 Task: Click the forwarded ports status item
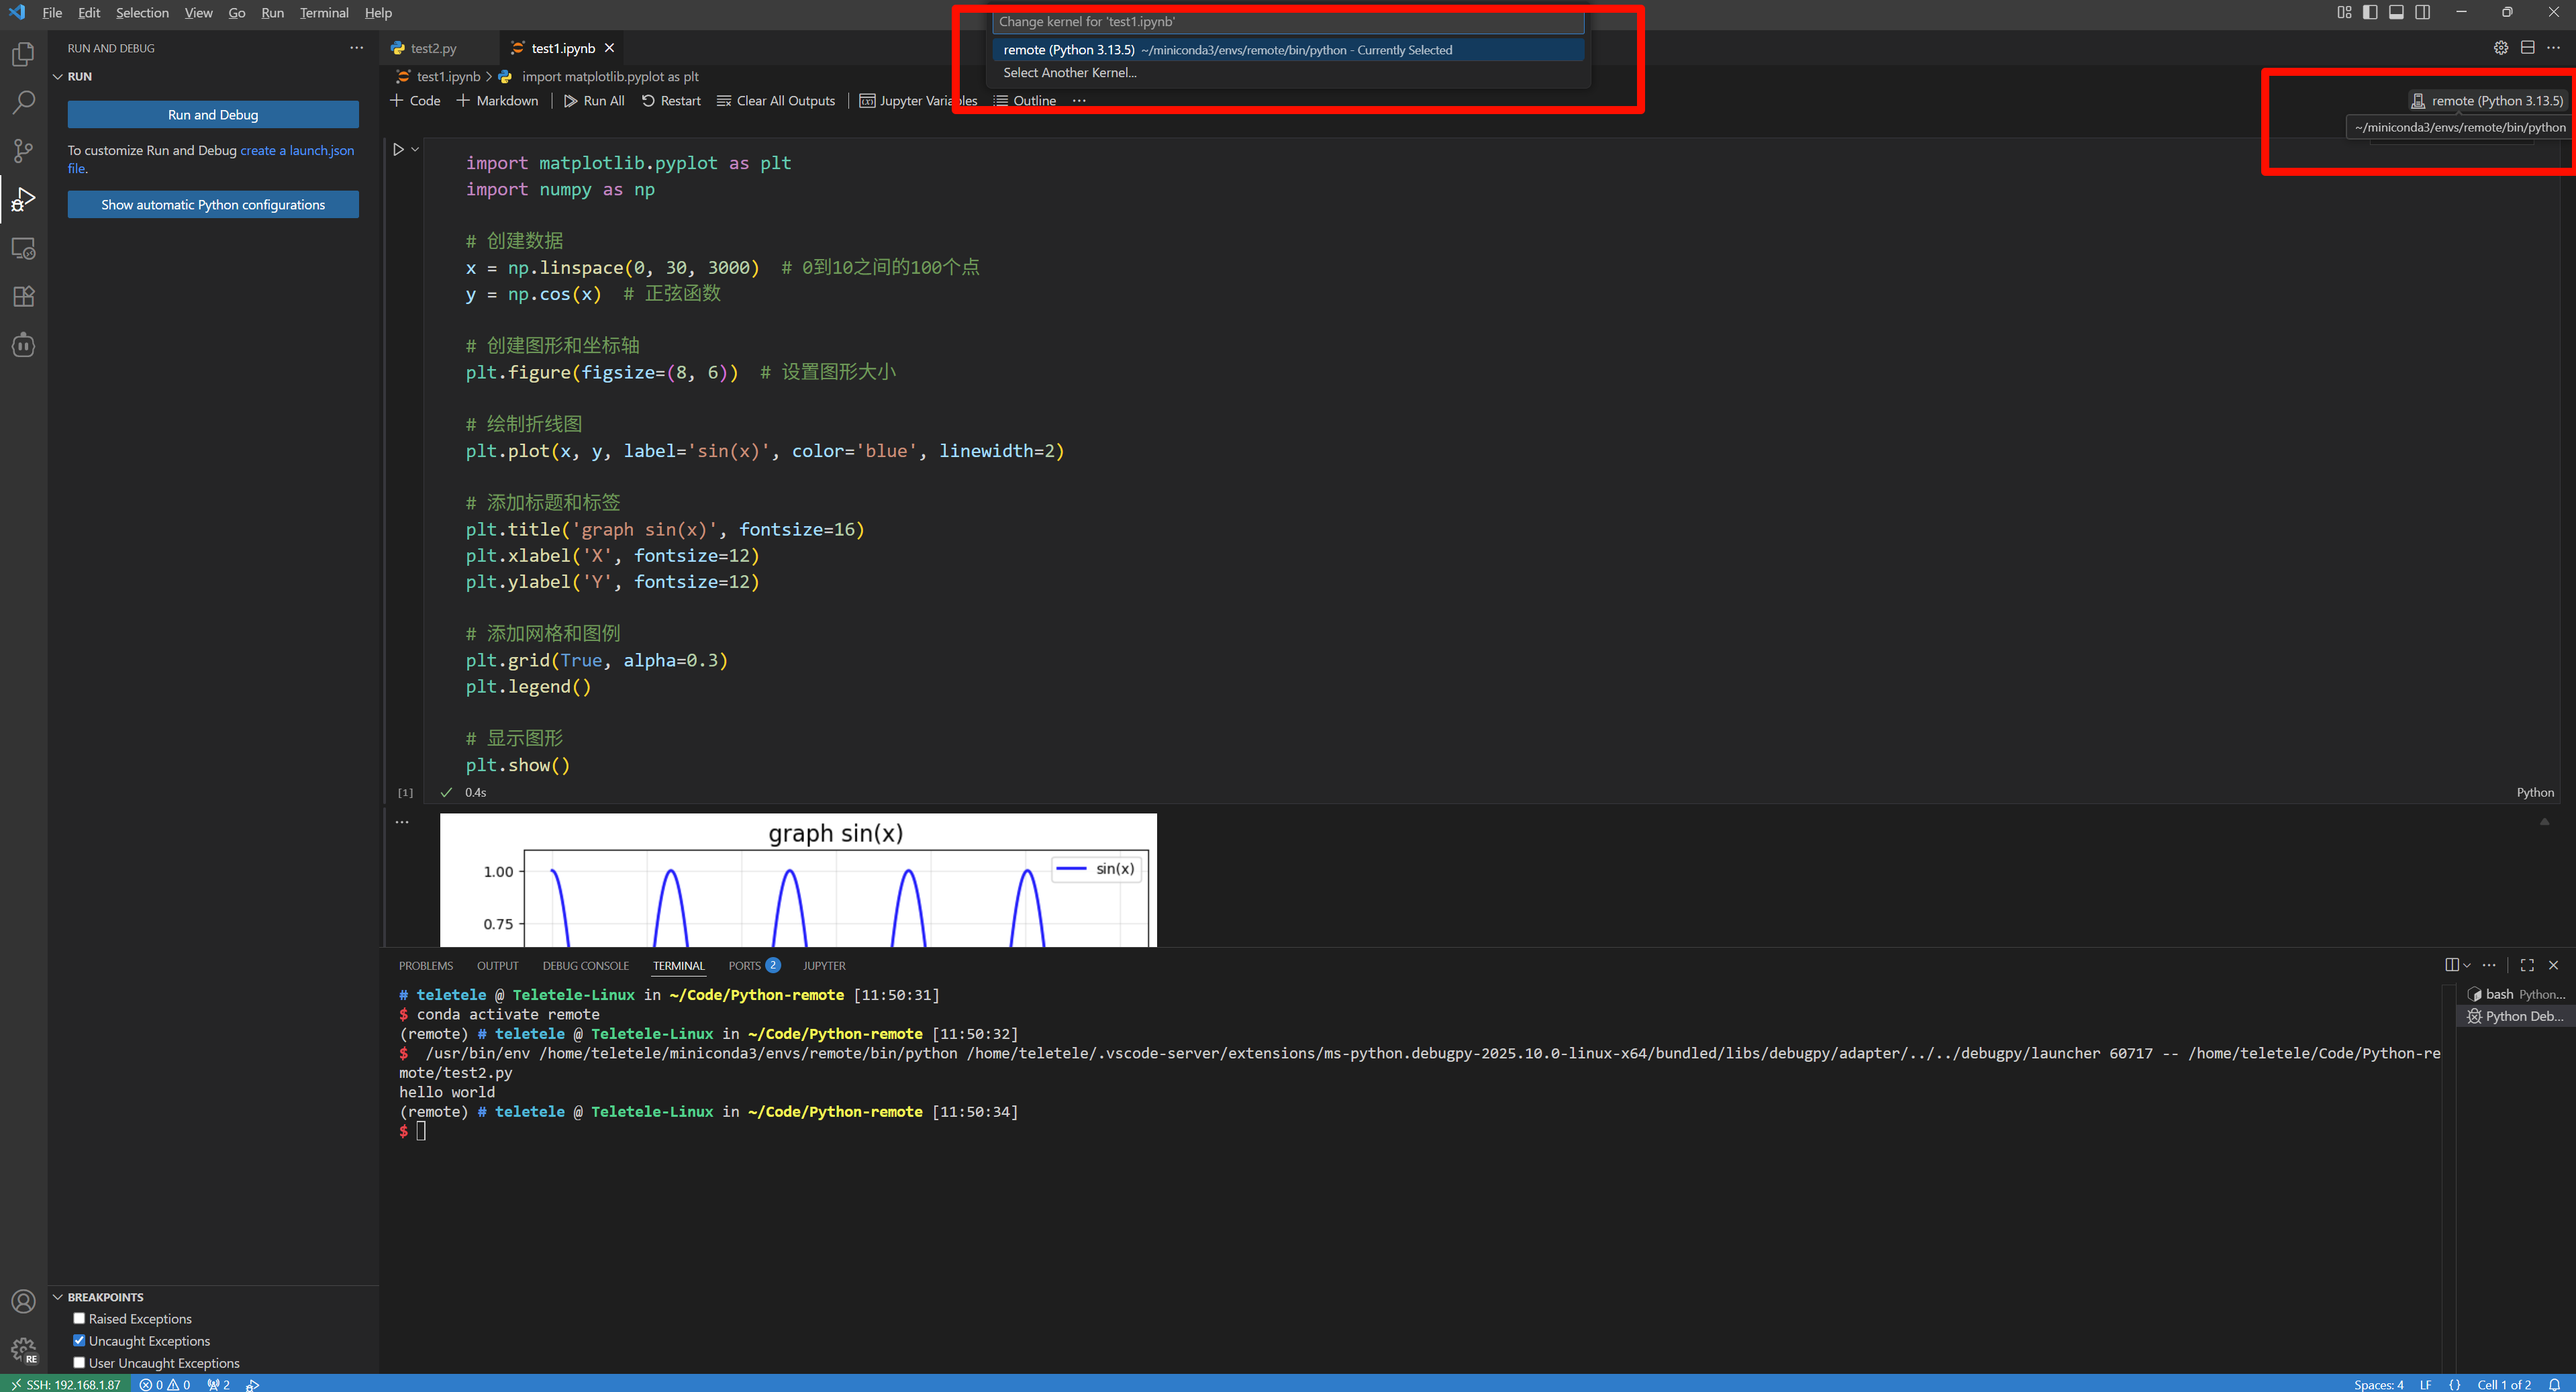(x=219, y=1384)
